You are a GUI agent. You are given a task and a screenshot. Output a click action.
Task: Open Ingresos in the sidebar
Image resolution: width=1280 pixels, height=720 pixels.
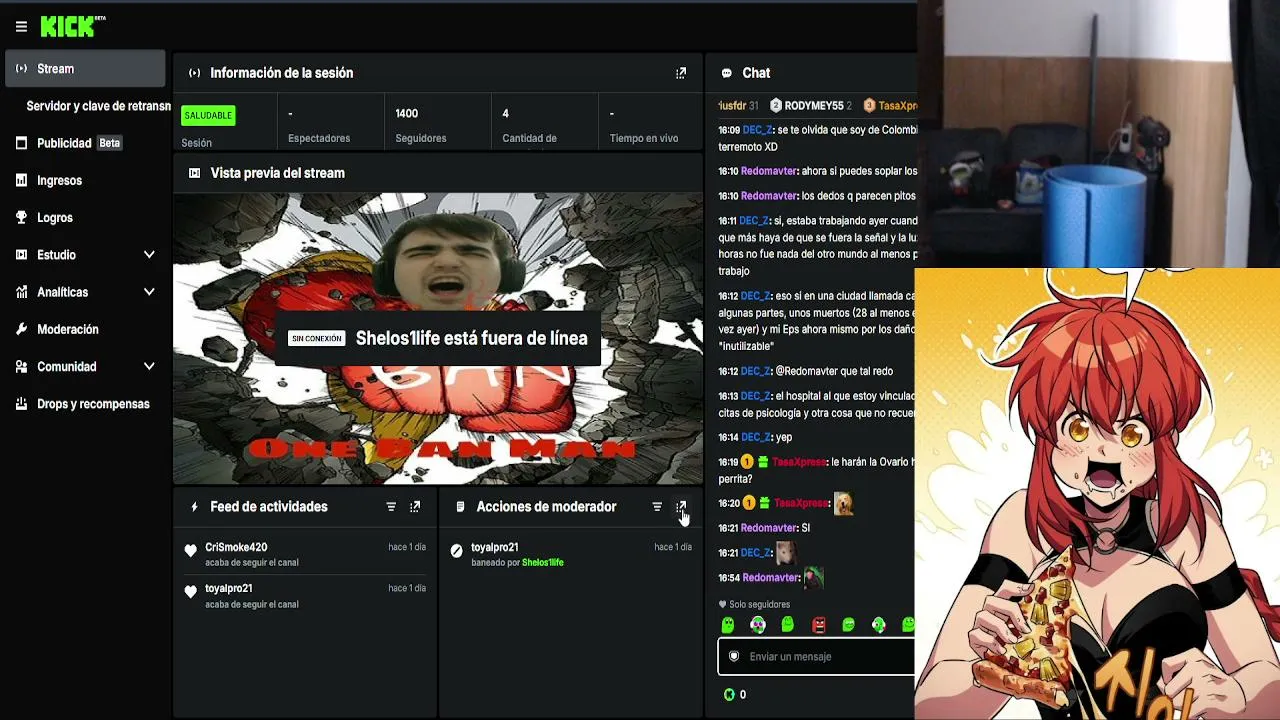click(59, 181)
